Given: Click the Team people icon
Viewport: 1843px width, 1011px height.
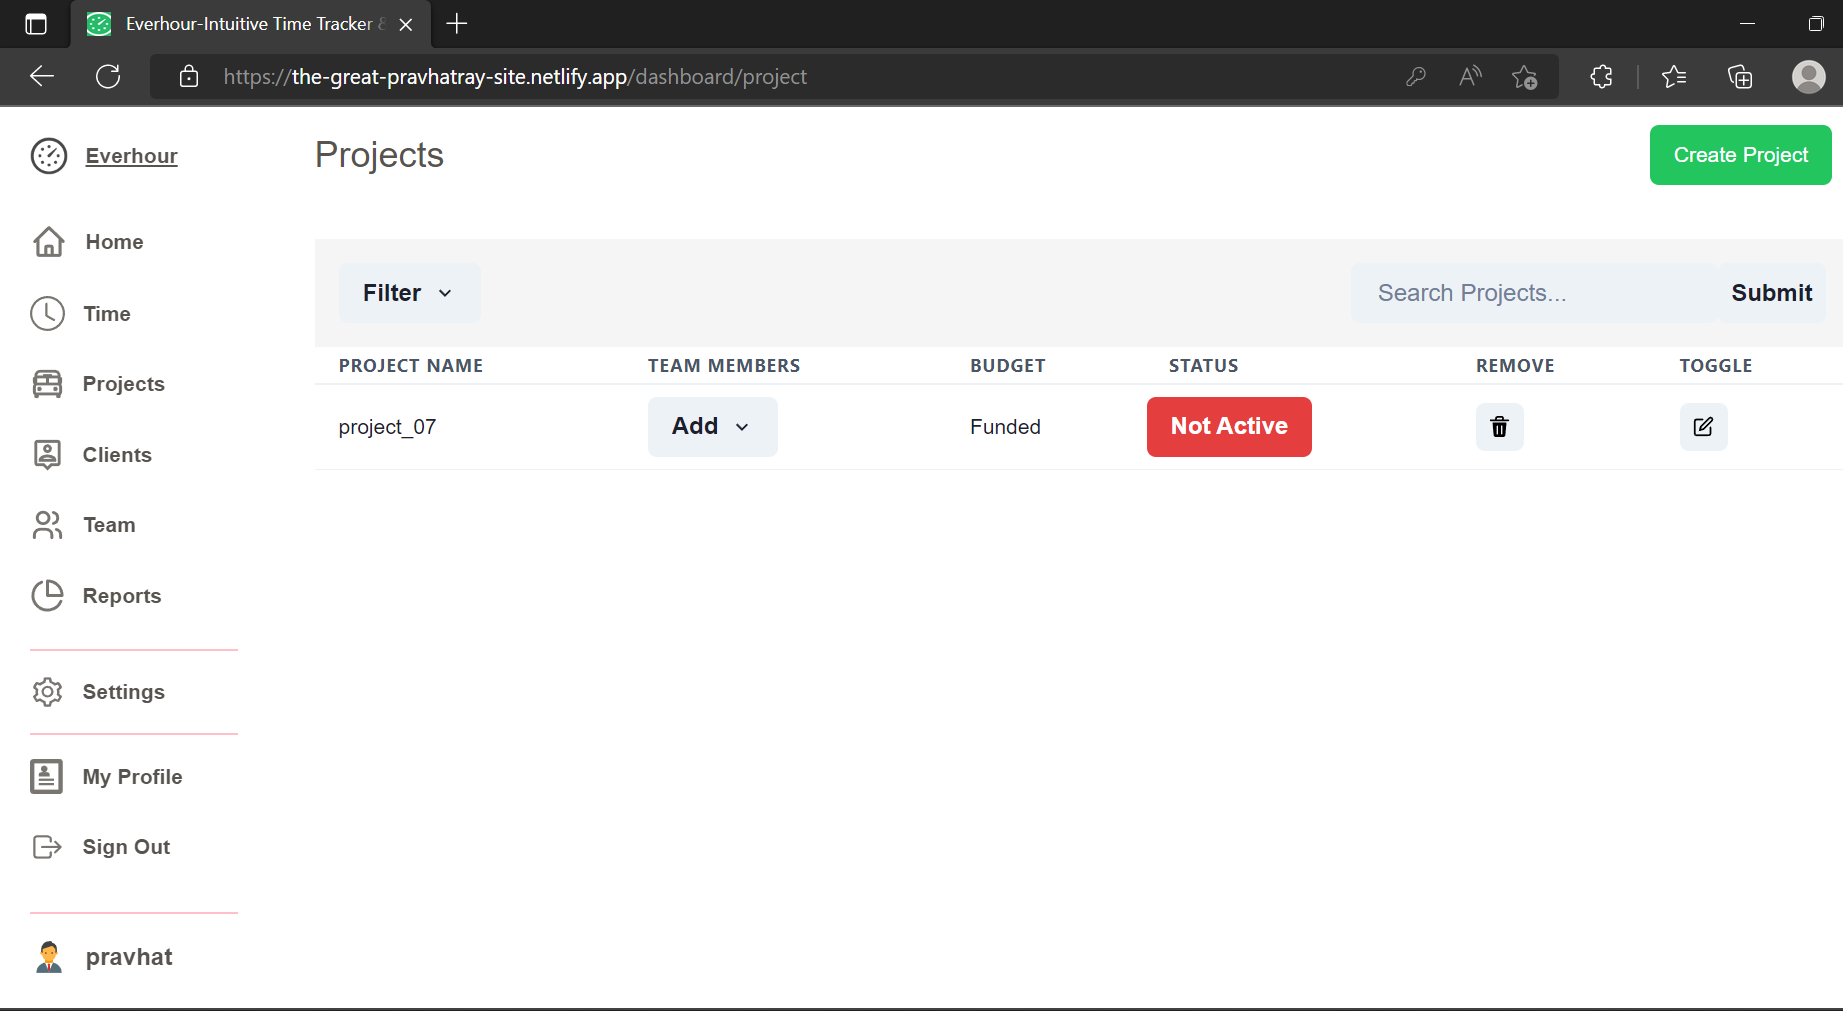Looking at the screenshot, I should pos(48,525).
